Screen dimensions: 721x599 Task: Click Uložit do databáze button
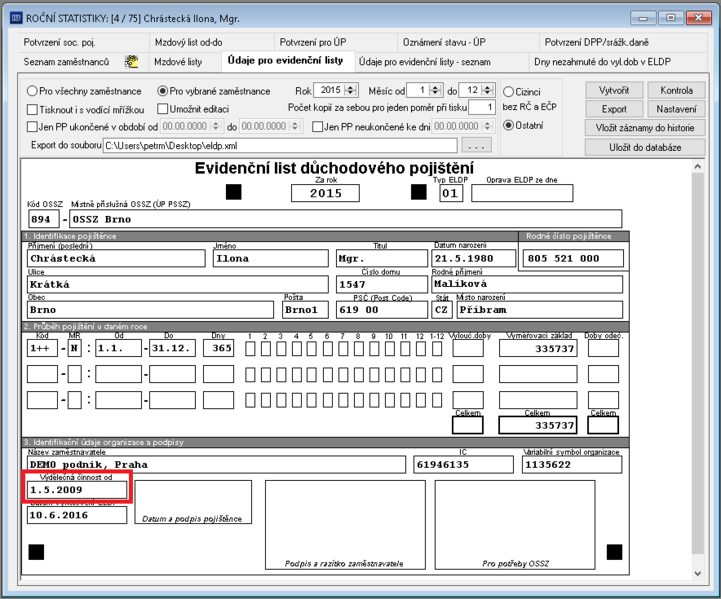(645, 147)
